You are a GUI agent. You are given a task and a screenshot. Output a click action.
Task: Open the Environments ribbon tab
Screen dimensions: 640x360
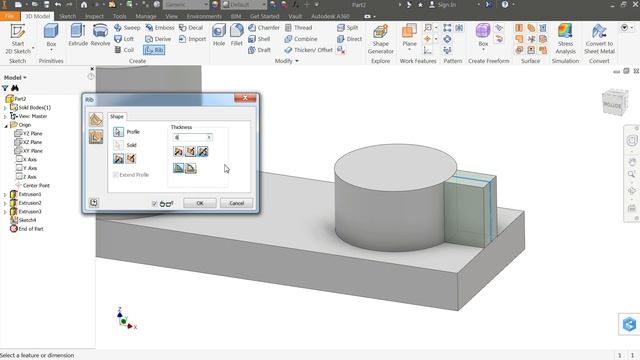coord(204,16)
